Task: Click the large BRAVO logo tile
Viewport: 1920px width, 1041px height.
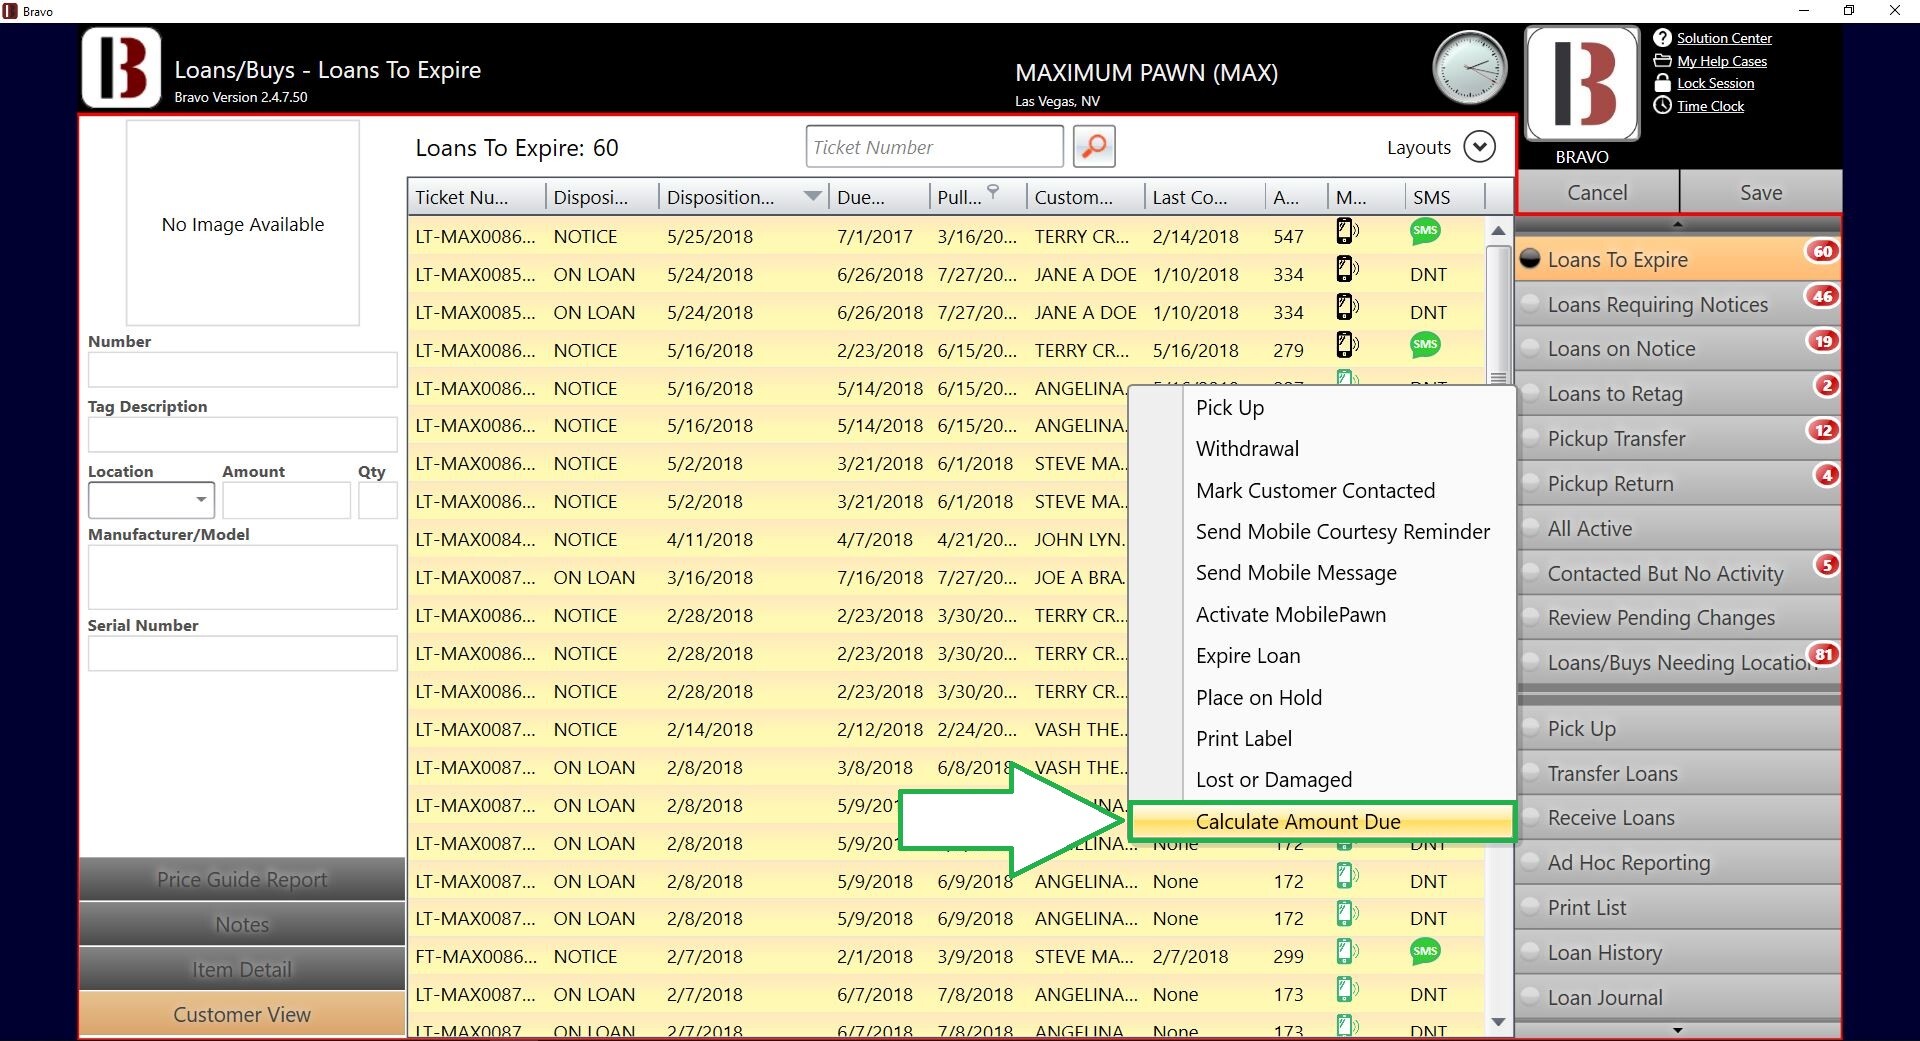Action: coord(1582,84)
